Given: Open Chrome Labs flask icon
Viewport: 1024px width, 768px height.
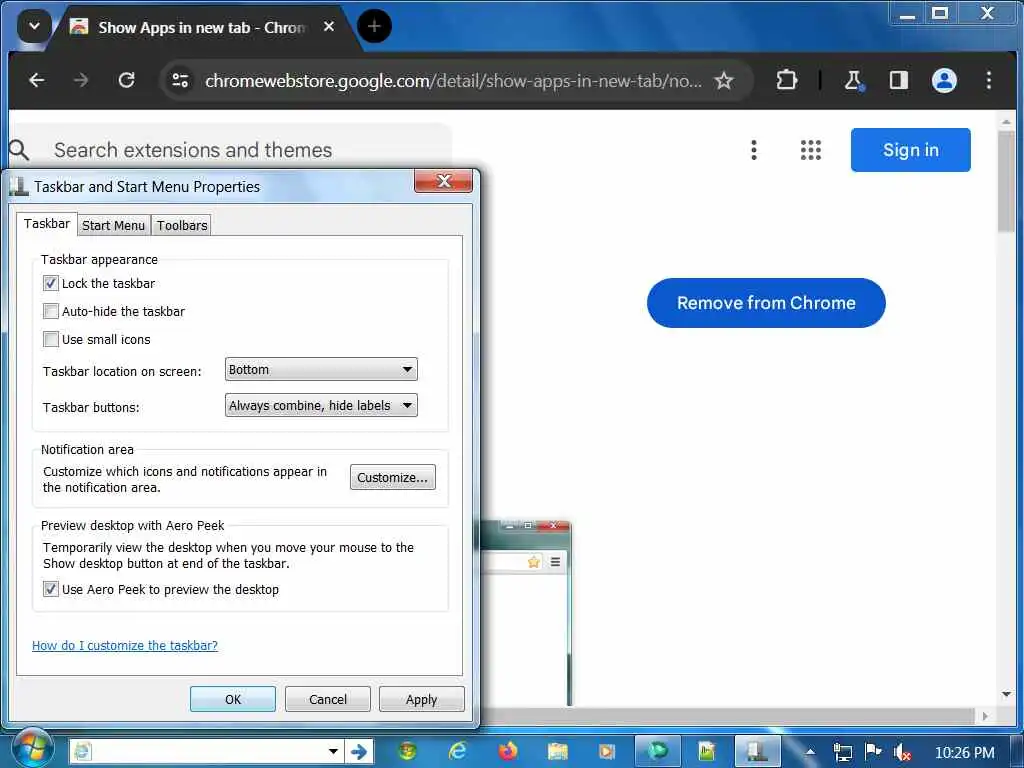Looking at the screenshot, I should [853, 80].
